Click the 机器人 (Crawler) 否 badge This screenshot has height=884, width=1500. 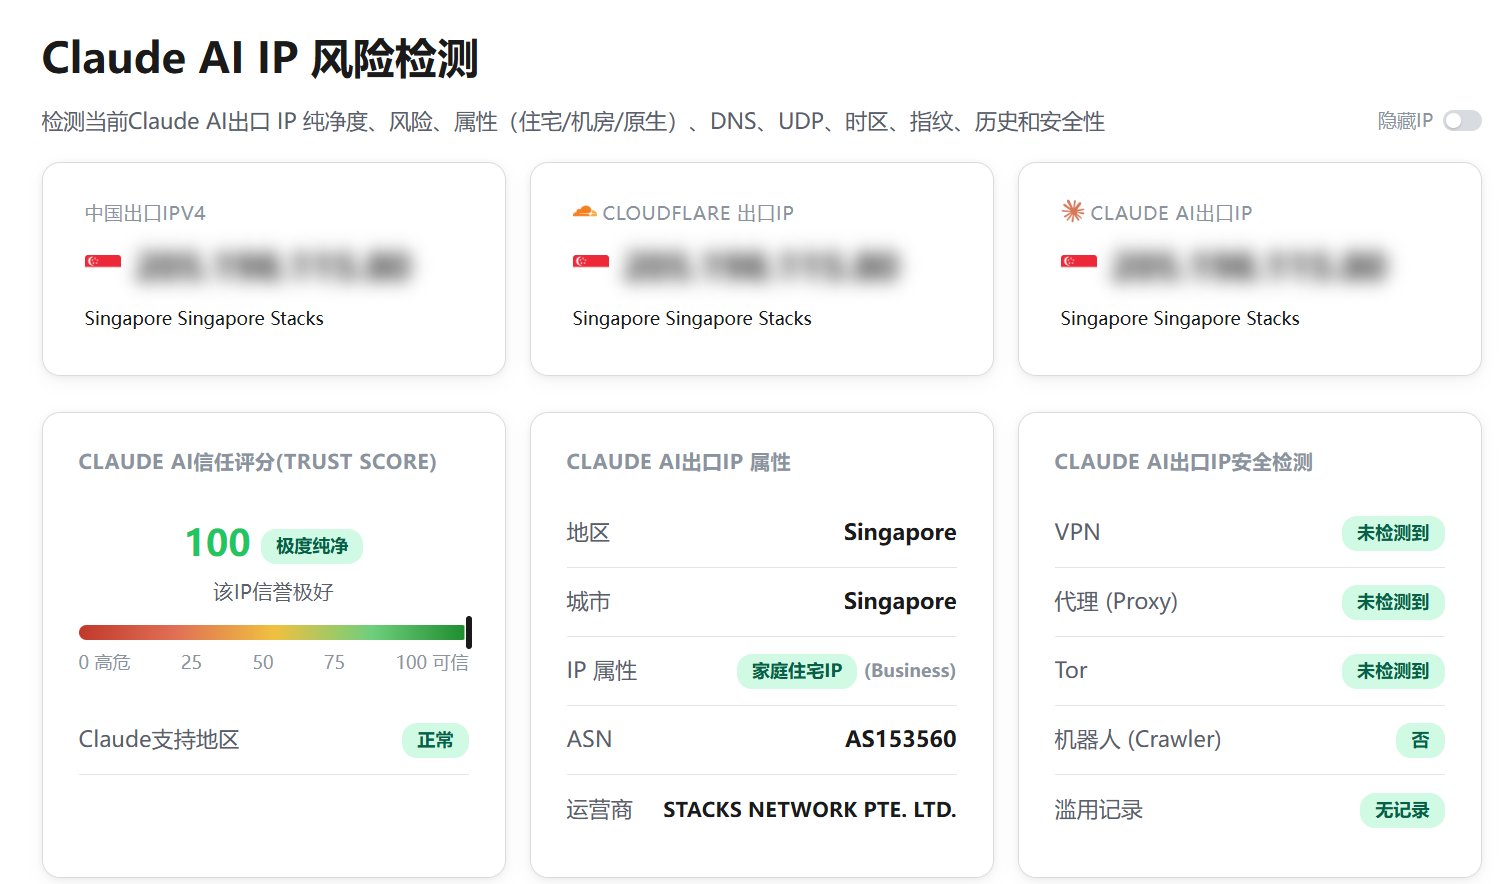tap(1420, 740)
